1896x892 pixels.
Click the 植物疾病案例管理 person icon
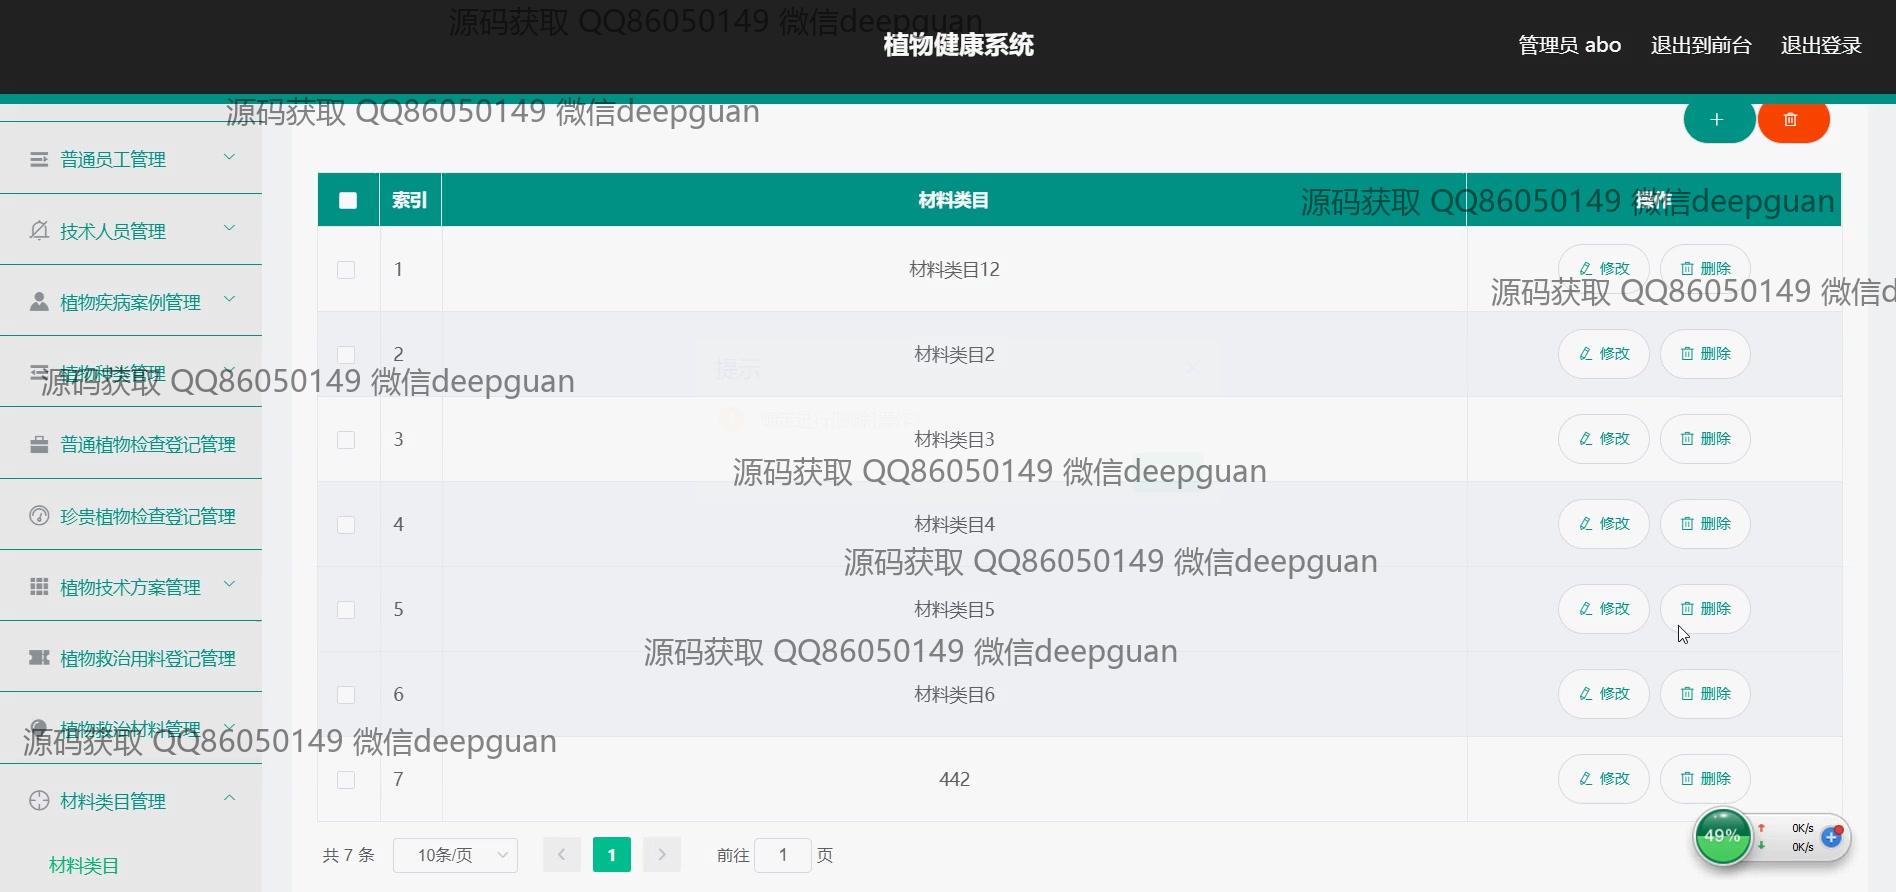(39, 302)
